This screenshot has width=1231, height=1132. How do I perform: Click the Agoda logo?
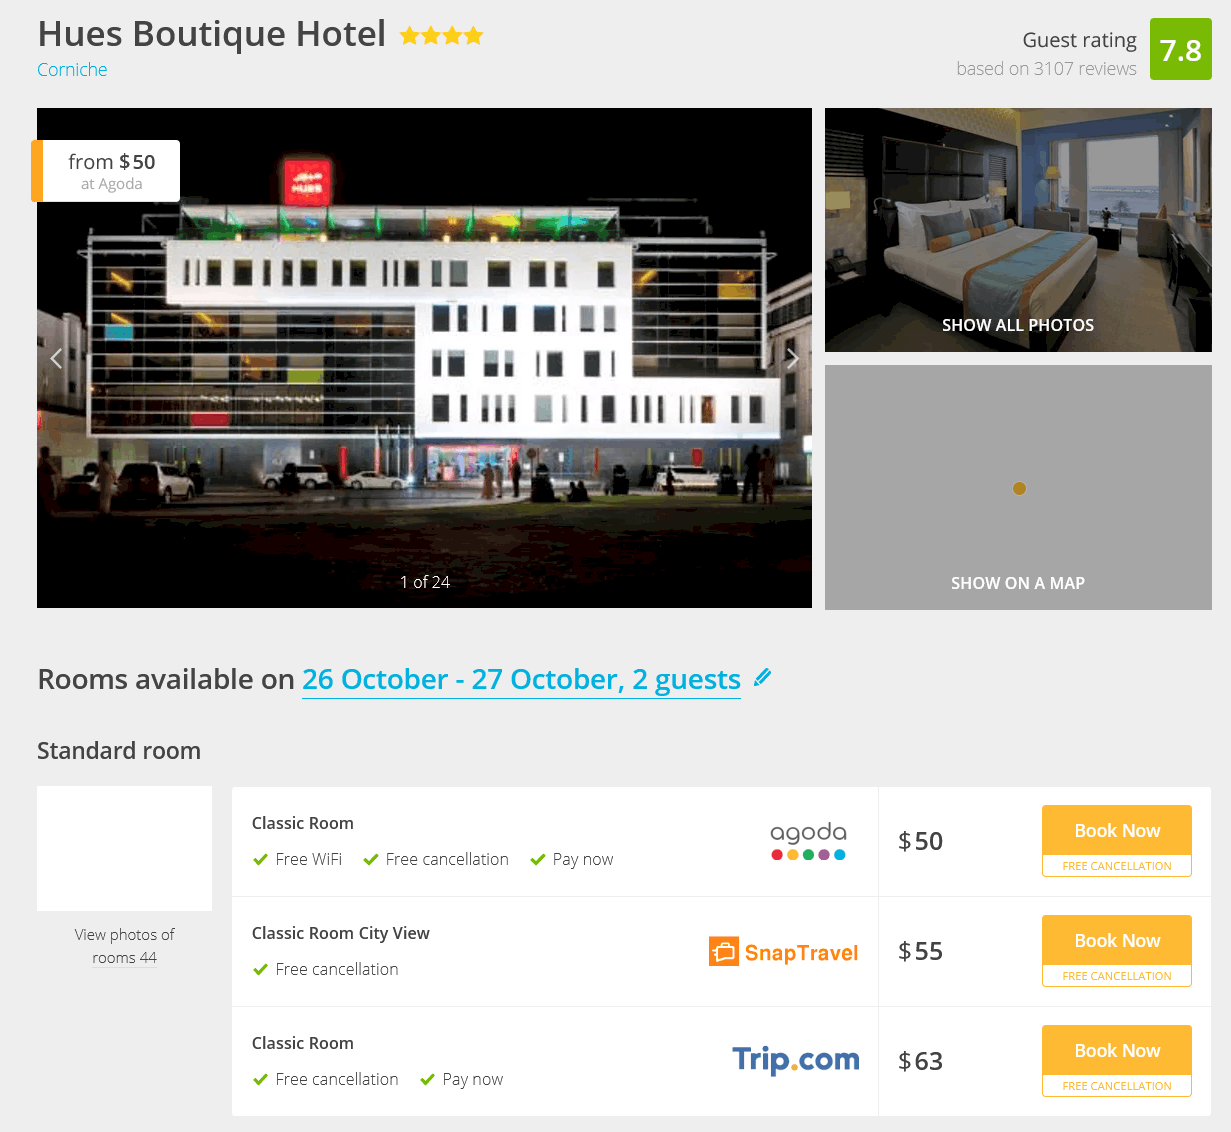808,841
